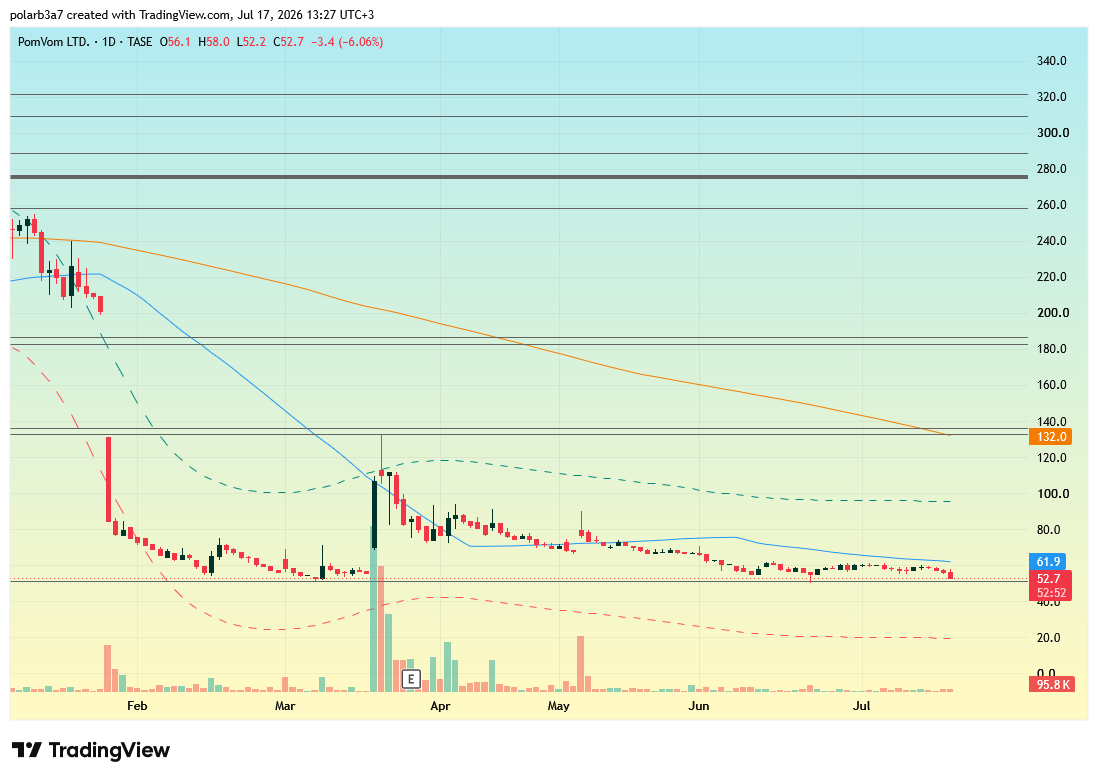Click the tall red volume bar in early May
This screenshot has height=780, width=1098.
tap(581, 664)
